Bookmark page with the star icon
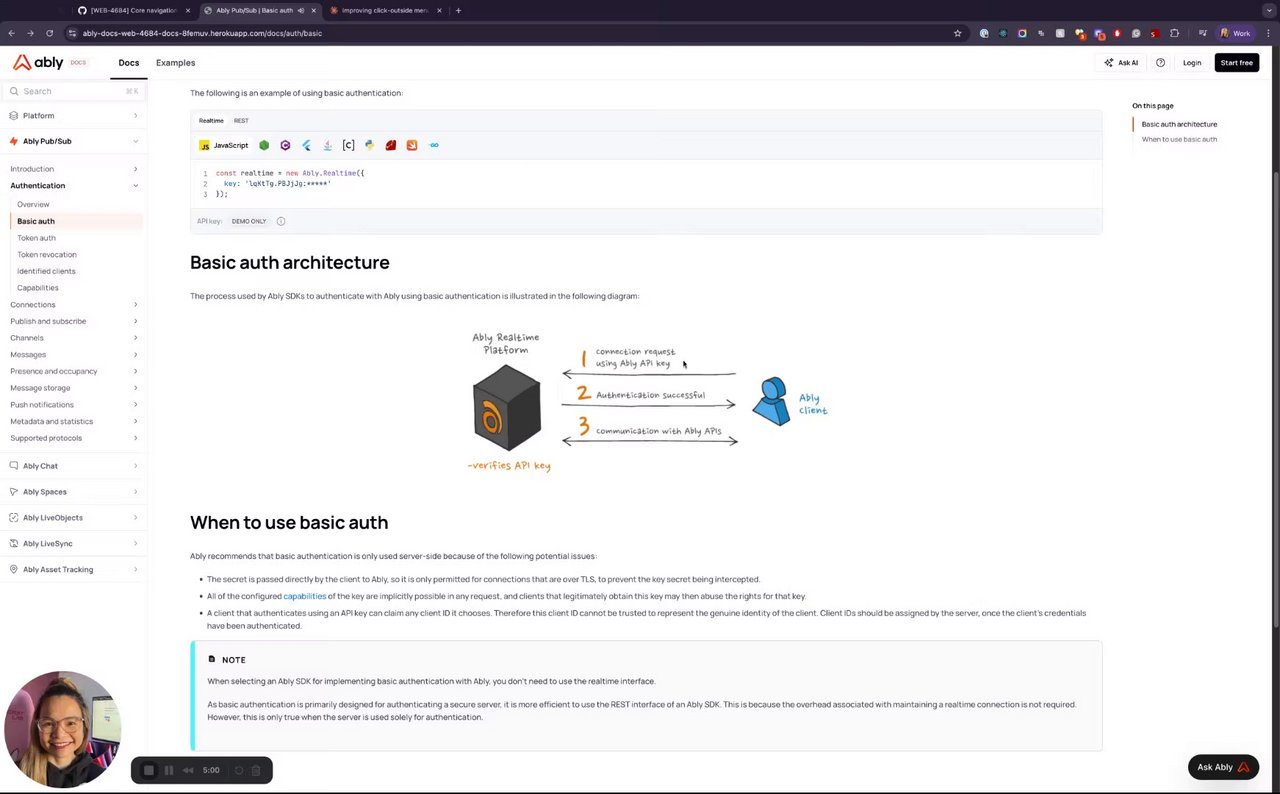The width and height of the screenshot is (1280, 794). [x=957, y=33]
